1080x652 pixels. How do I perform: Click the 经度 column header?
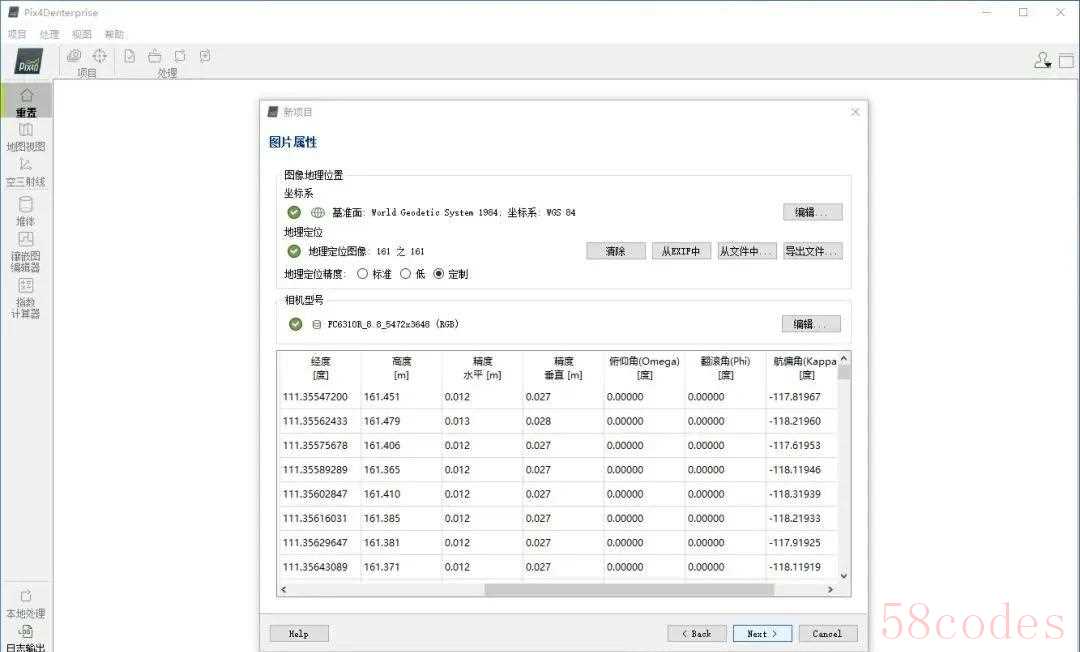[320, 368]
